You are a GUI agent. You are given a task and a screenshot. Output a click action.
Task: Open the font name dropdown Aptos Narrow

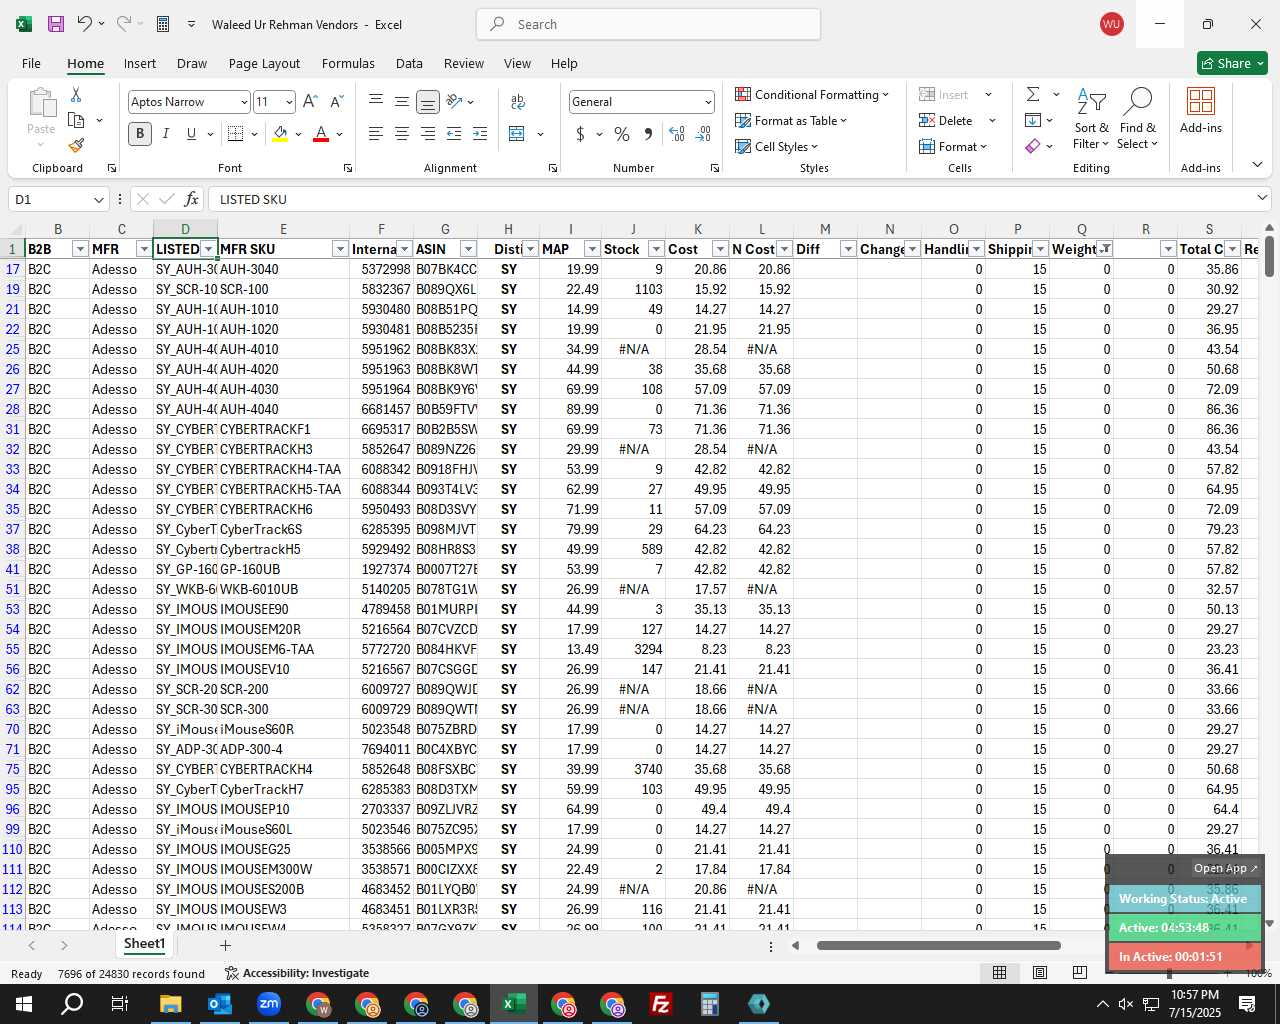pyautogui.click(x=243, y=102)
